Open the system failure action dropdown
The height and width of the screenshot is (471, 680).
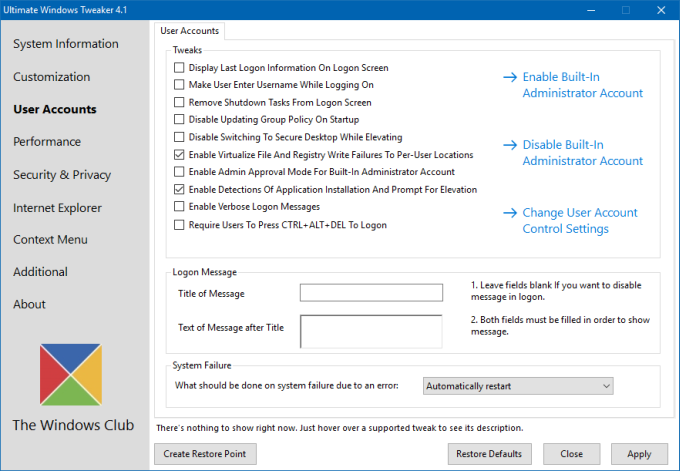[518, 386]
